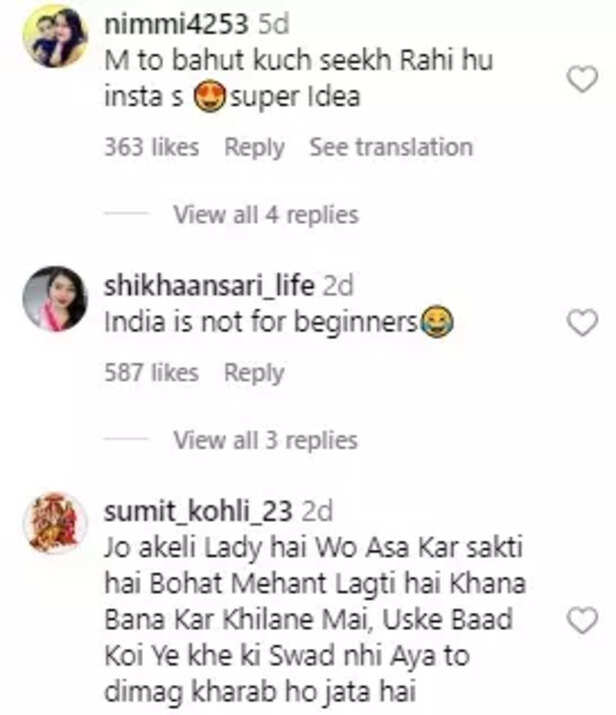Expand View all 4 replies
Viewport: 616px width, 715px height.
coord(265,214)
